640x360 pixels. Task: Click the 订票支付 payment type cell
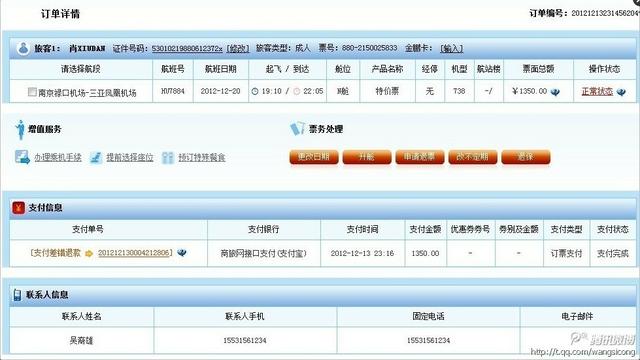566,253
